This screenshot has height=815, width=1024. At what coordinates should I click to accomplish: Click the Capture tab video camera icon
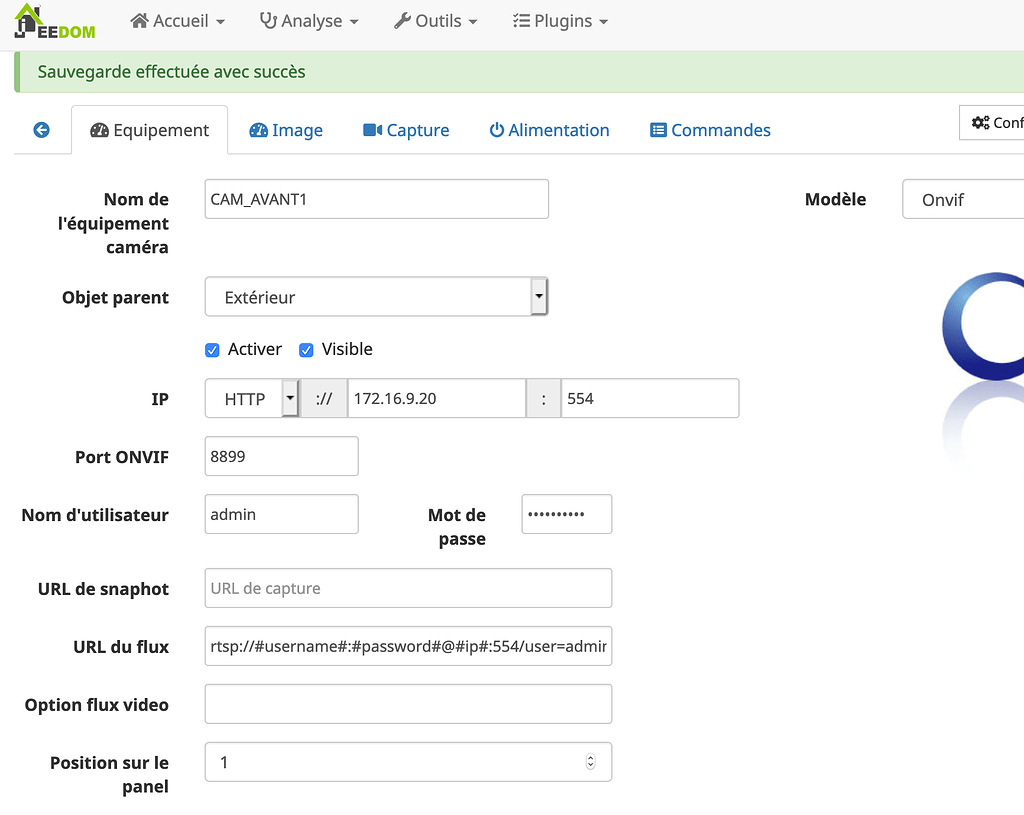pyautogui.click(x=372, y=130)
